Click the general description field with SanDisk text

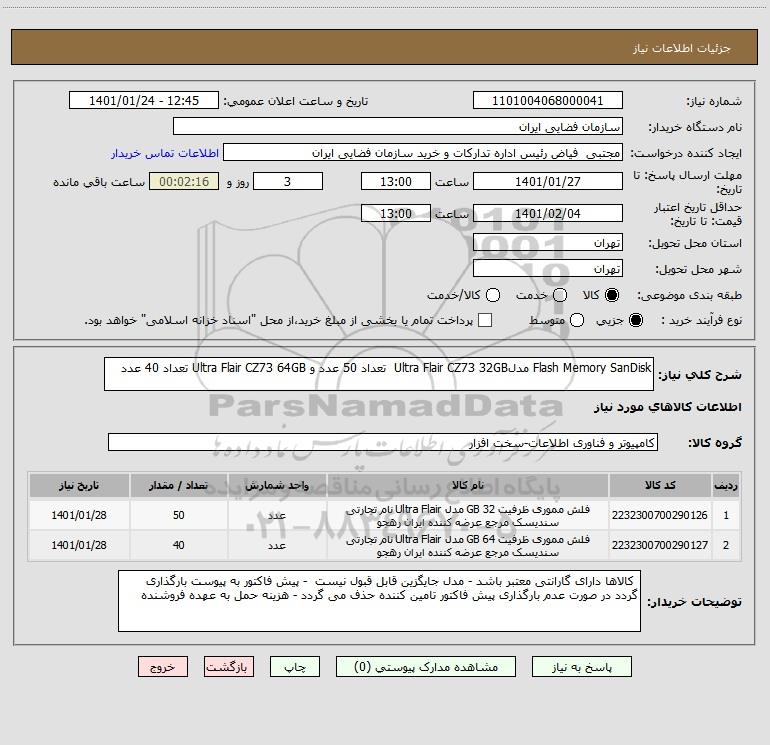pos(379,374)
